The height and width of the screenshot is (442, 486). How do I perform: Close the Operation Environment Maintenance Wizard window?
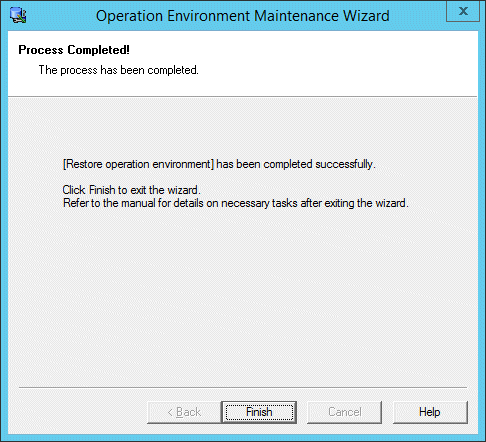463,11
